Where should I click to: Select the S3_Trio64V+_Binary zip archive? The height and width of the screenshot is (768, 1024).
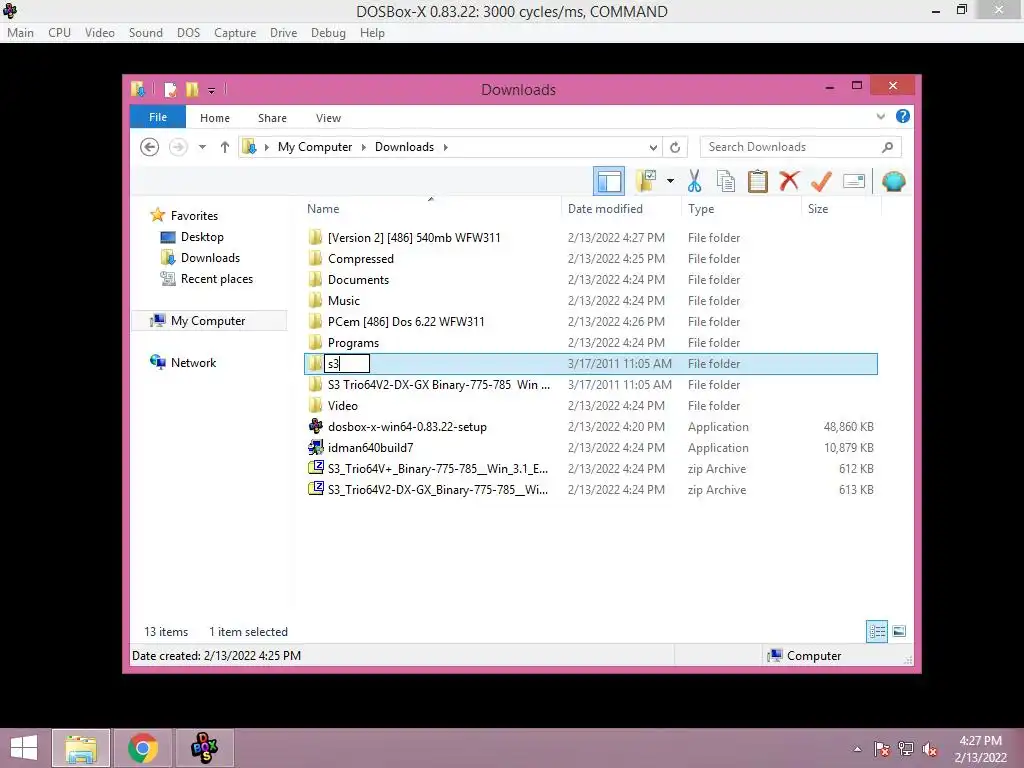(591, 468)
